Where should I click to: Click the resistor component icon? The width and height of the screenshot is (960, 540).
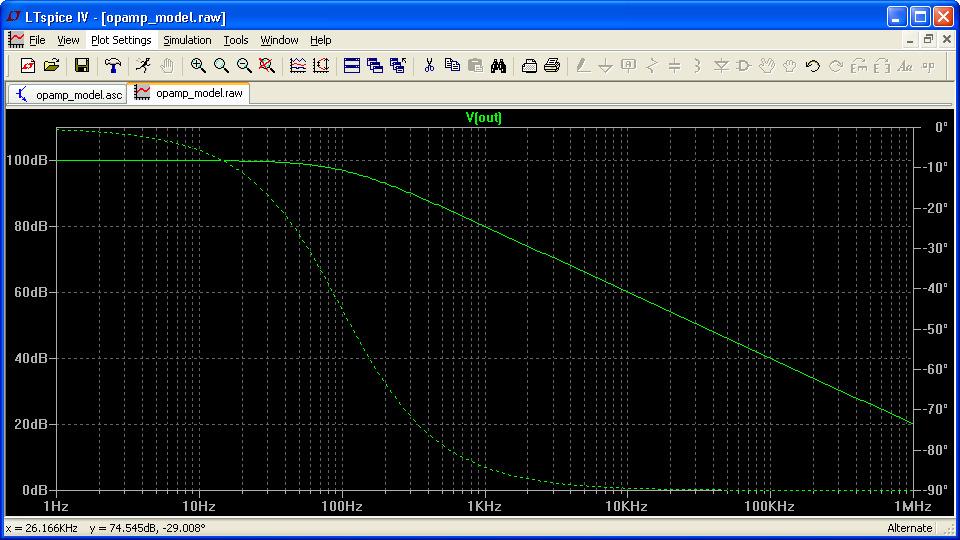click(651, 66)
